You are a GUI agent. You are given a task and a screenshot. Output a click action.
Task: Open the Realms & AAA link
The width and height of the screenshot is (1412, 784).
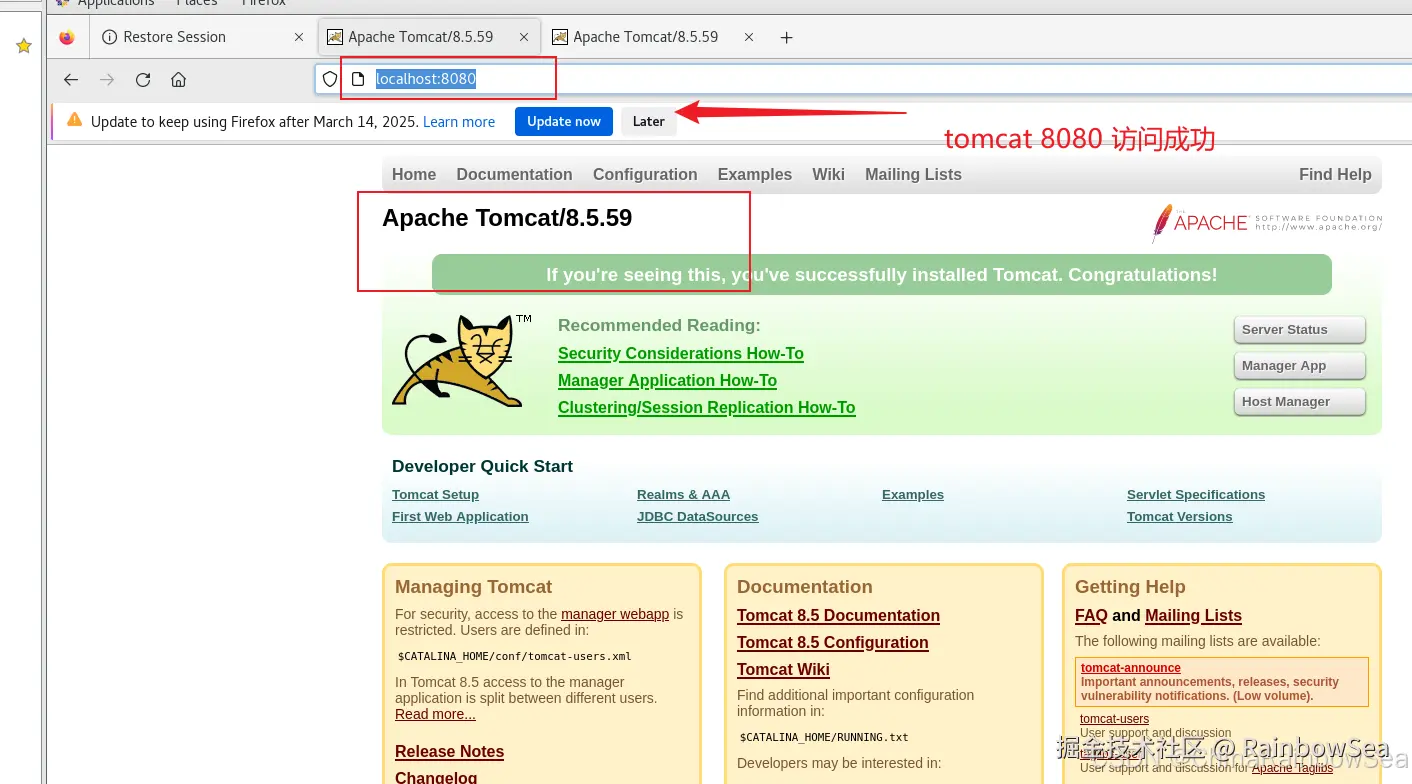(683, 495)
